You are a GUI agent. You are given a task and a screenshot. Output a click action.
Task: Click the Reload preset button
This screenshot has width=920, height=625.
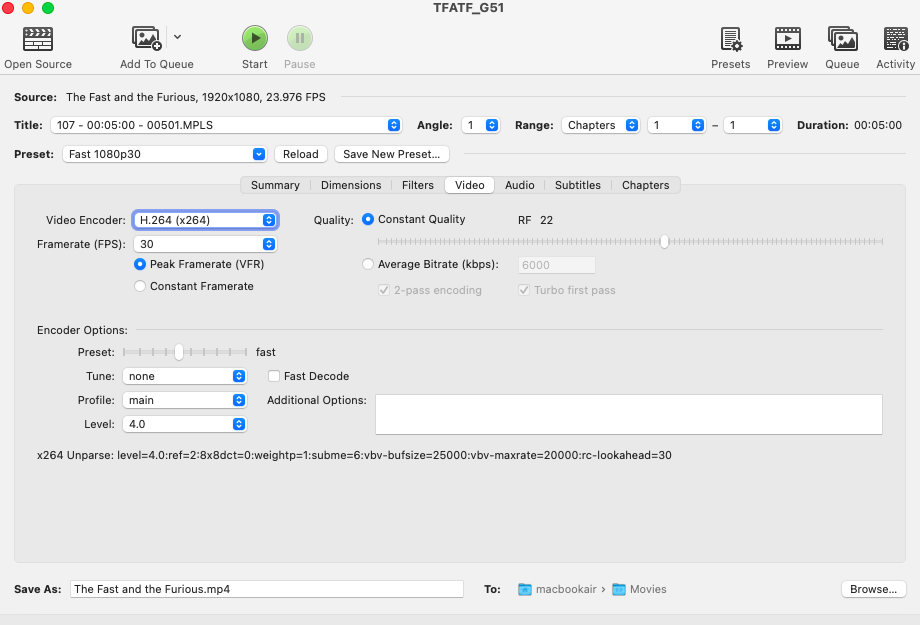pyautogui.click(x=300, y=154)
